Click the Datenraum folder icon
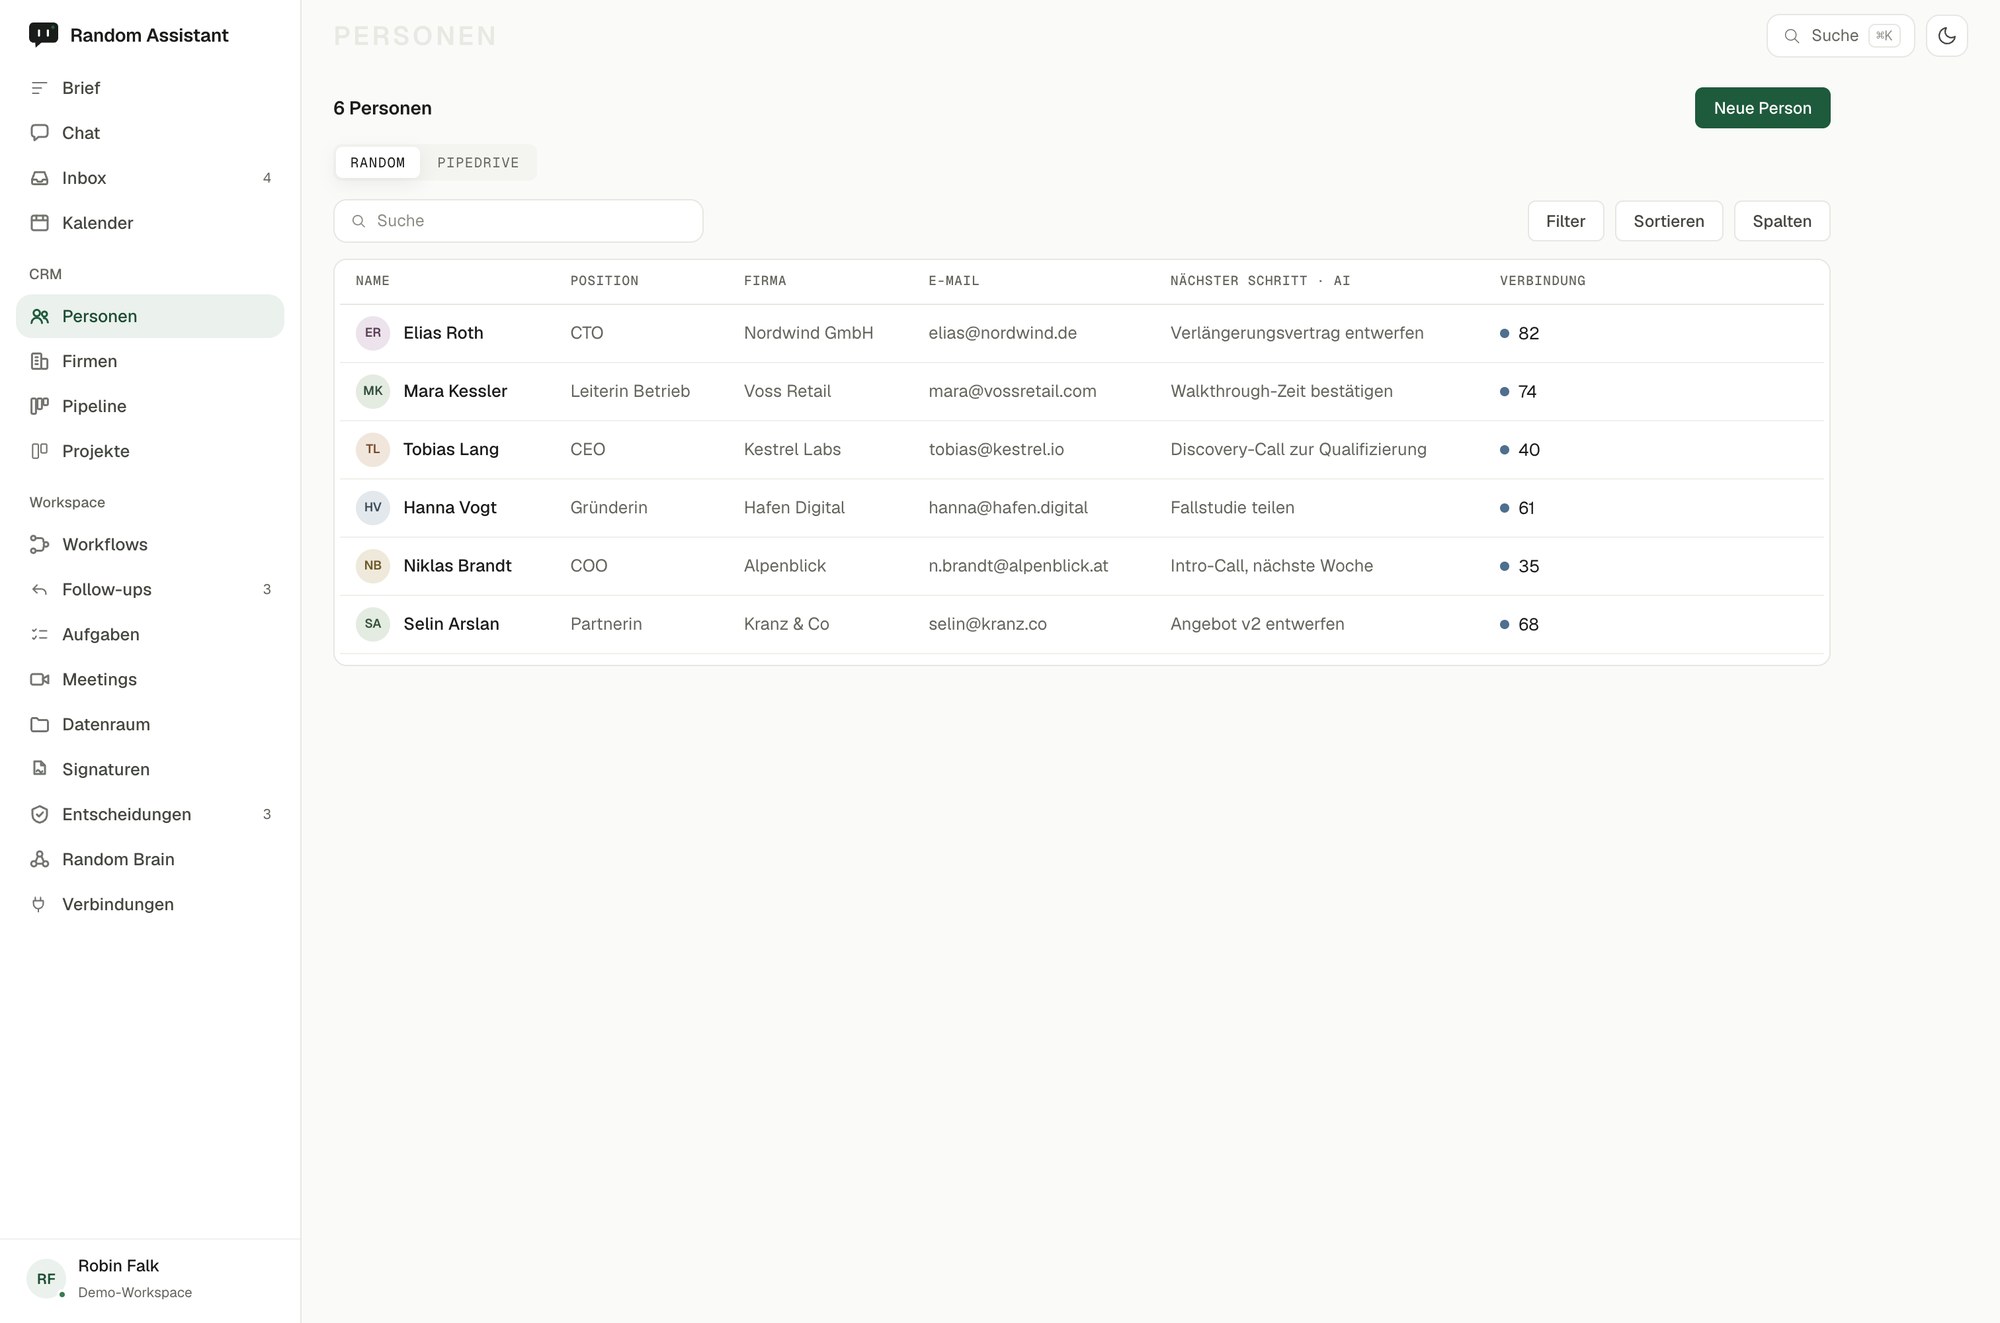 [39, 724]
